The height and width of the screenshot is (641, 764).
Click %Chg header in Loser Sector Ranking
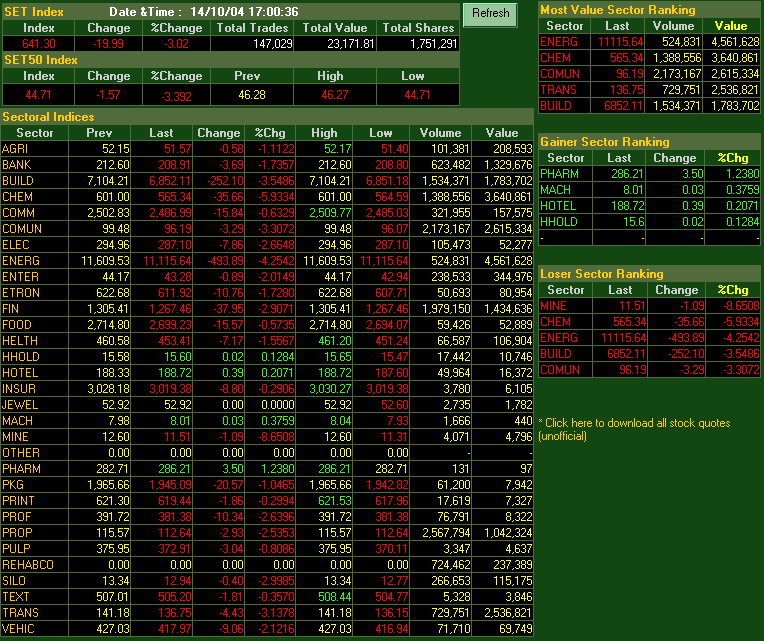[733, 290]
